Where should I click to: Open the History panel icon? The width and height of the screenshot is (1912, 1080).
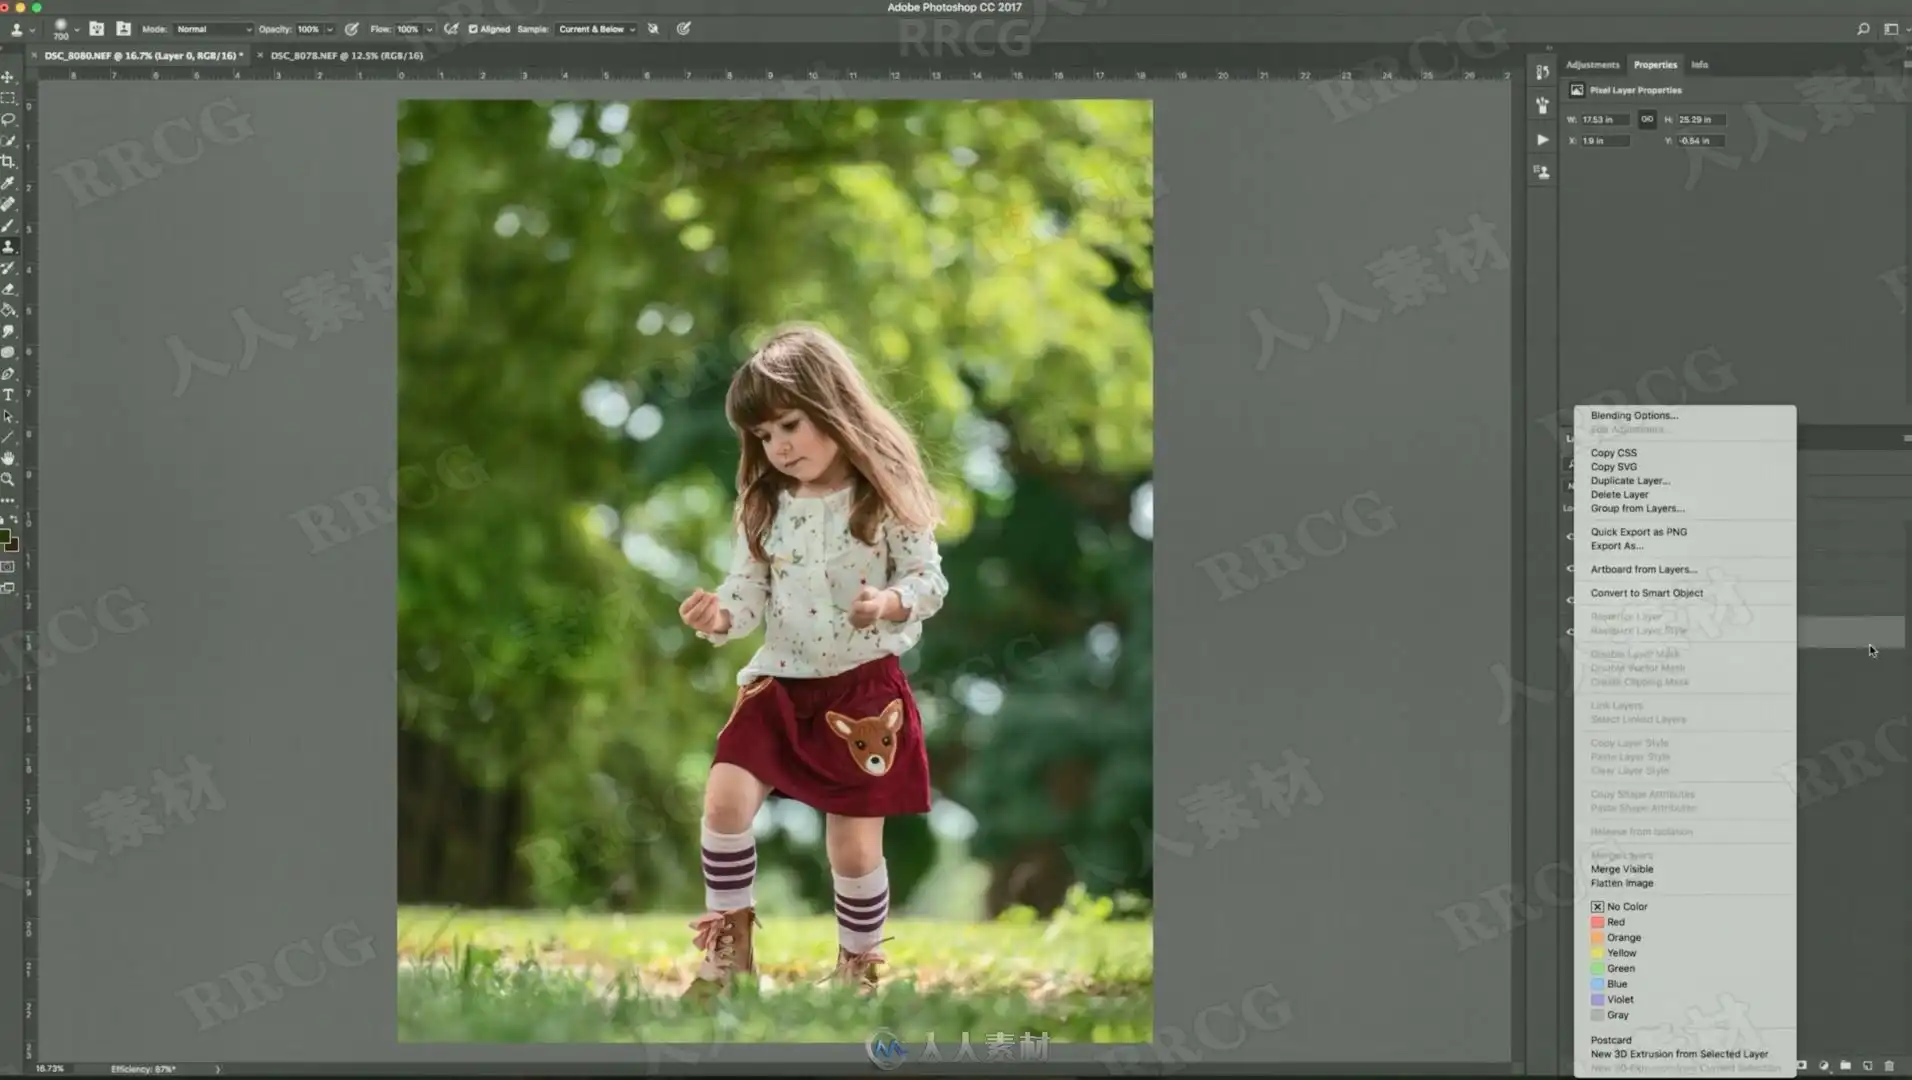(x=1542, y=72)
